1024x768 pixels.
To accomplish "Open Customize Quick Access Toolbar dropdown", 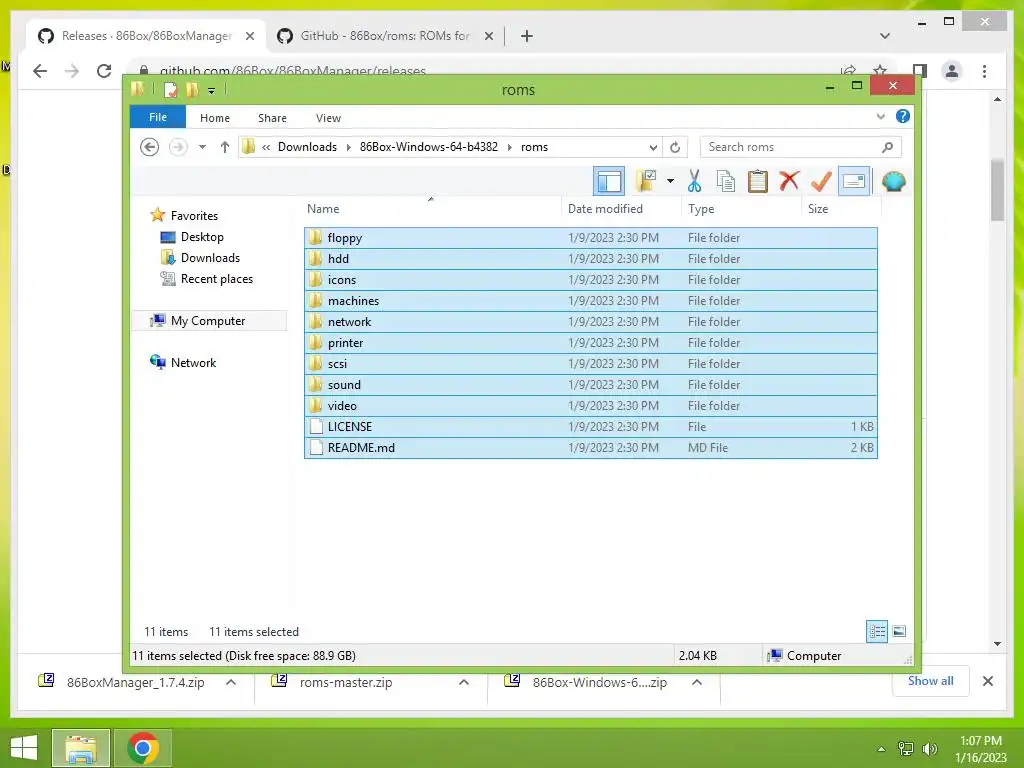I will 212,91.
